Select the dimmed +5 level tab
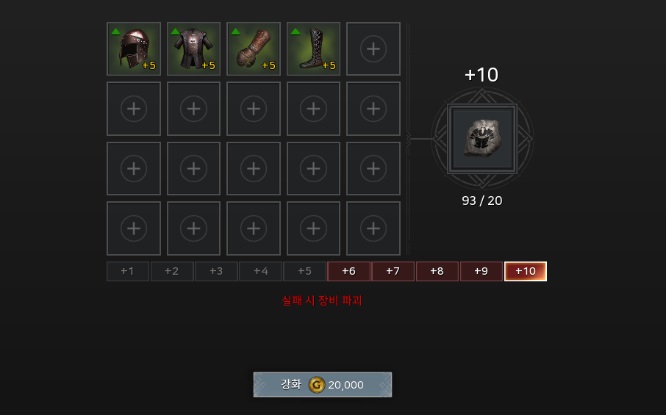 pyautogui.click(x=305, y=271)
